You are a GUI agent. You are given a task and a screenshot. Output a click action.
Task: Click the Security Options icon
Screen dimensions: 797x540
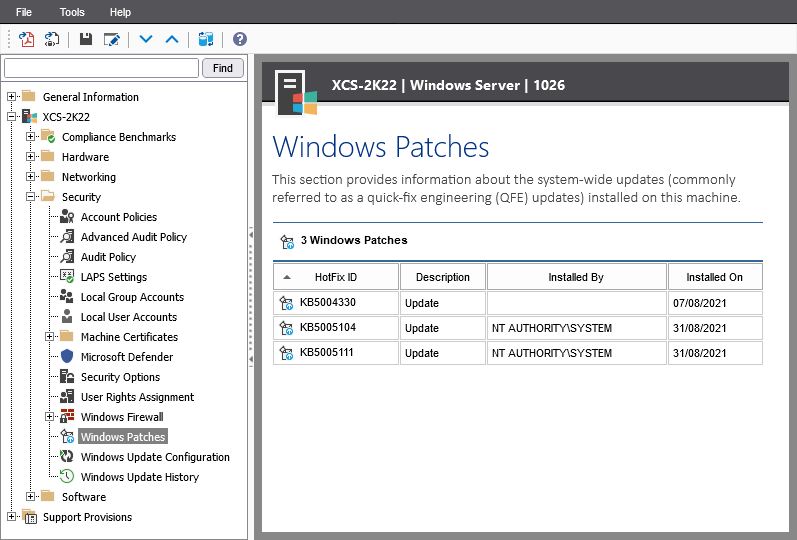pyautogui.click(x=67, y=377)
